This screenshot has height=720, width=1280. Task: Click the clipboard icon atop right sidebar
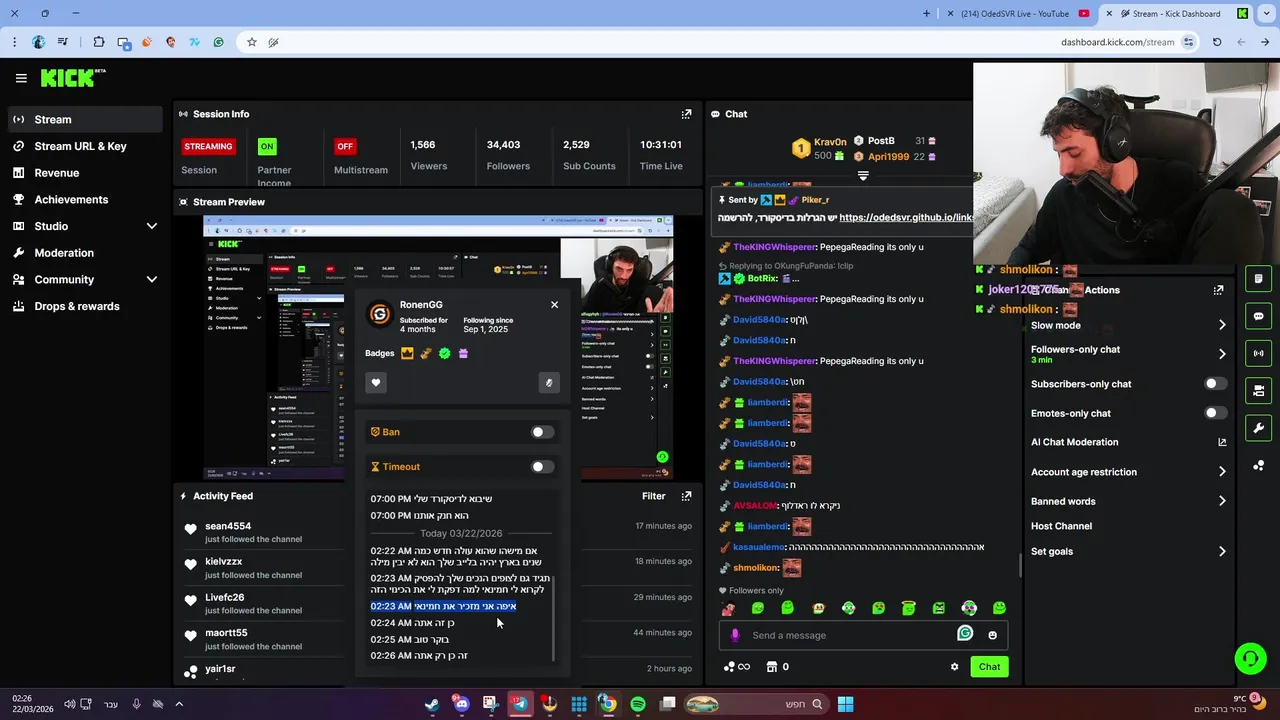(x=1258, y=279)
